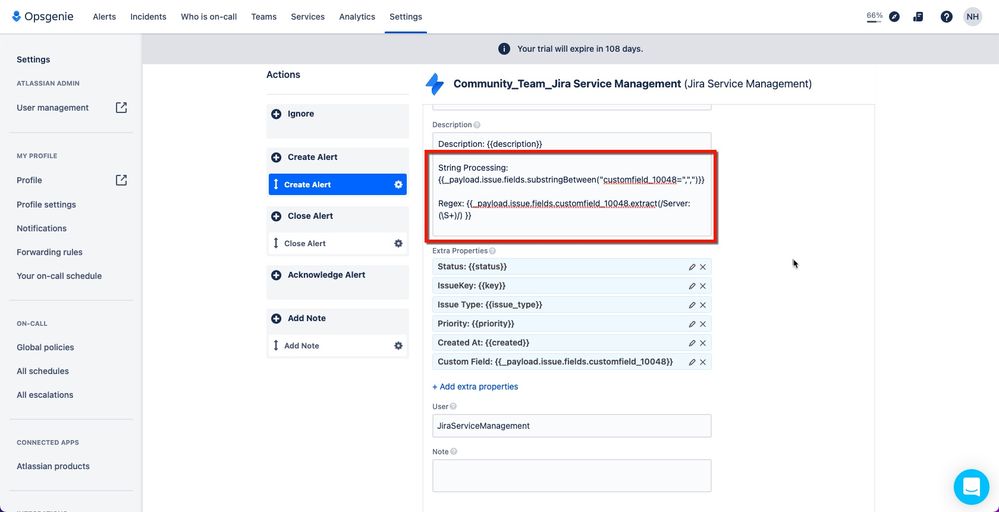The width and height of the screenshot is (999, 512).
Task: Open gear settings on selected Create Alert row
Action: pyautogui.click(x=398, y=185)
